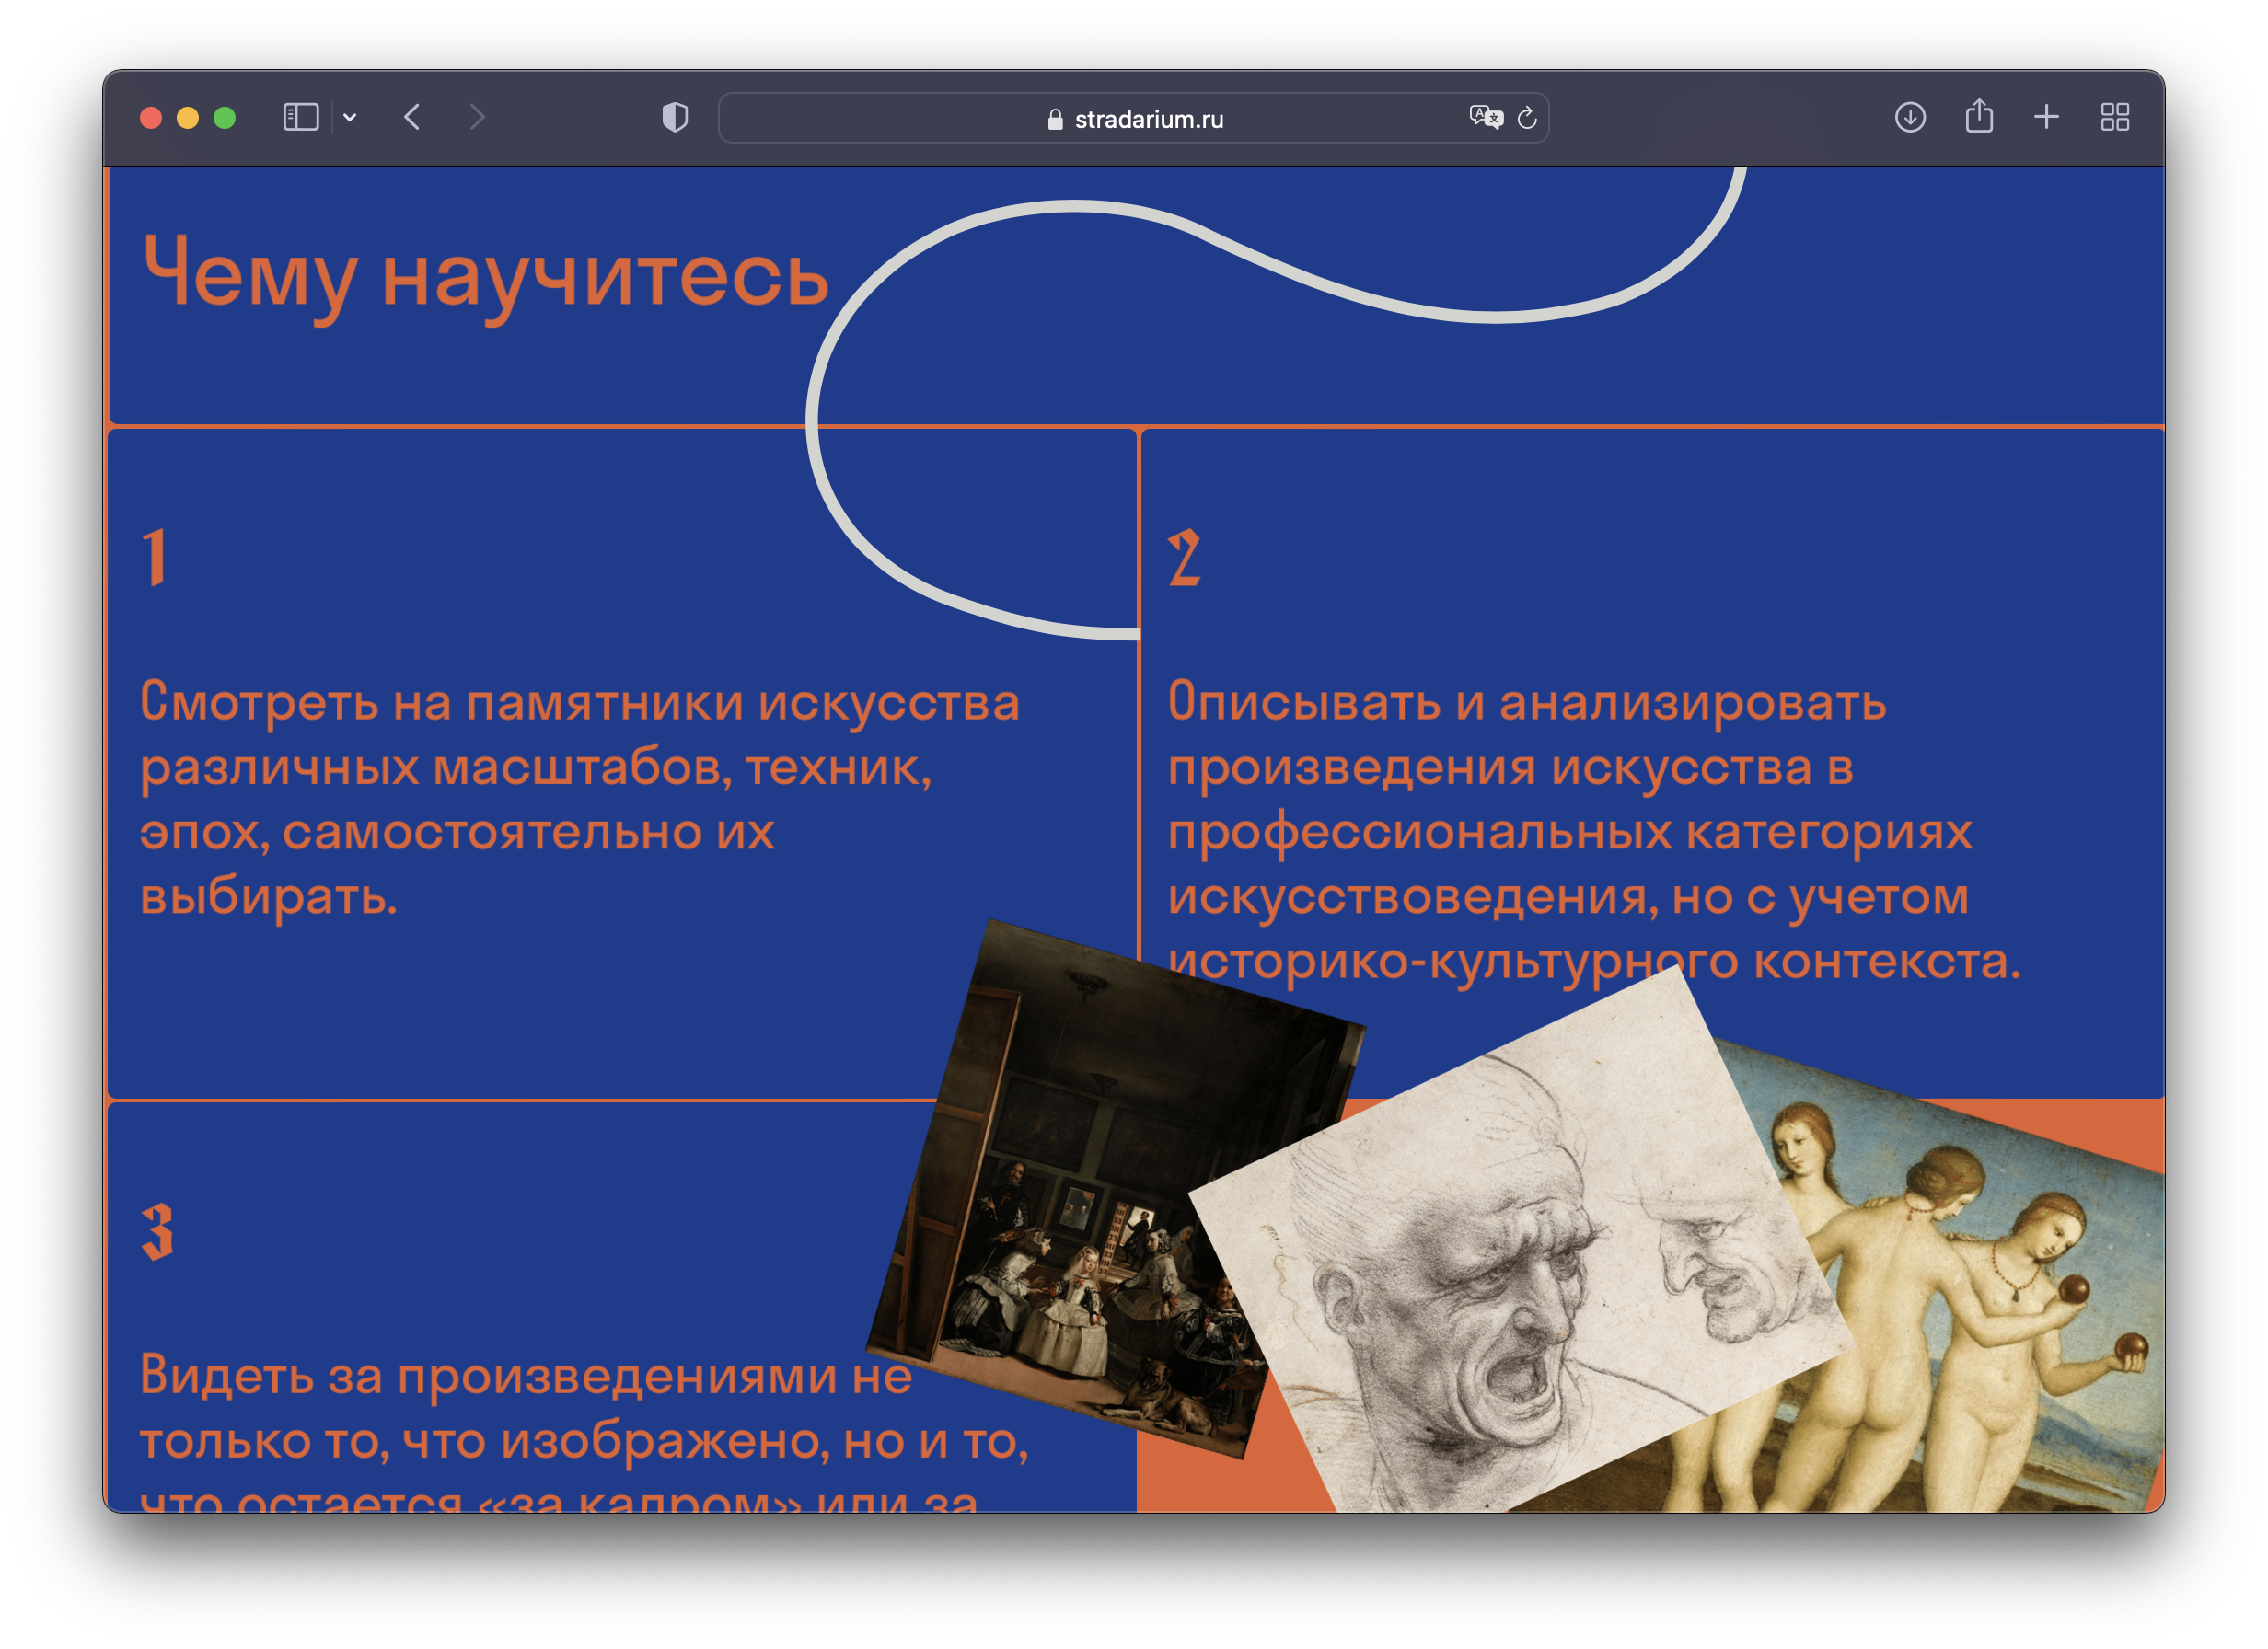Screen dimensions: 2268x1649
Task: Click the forward navigation arrow
Action: [477, 118]
